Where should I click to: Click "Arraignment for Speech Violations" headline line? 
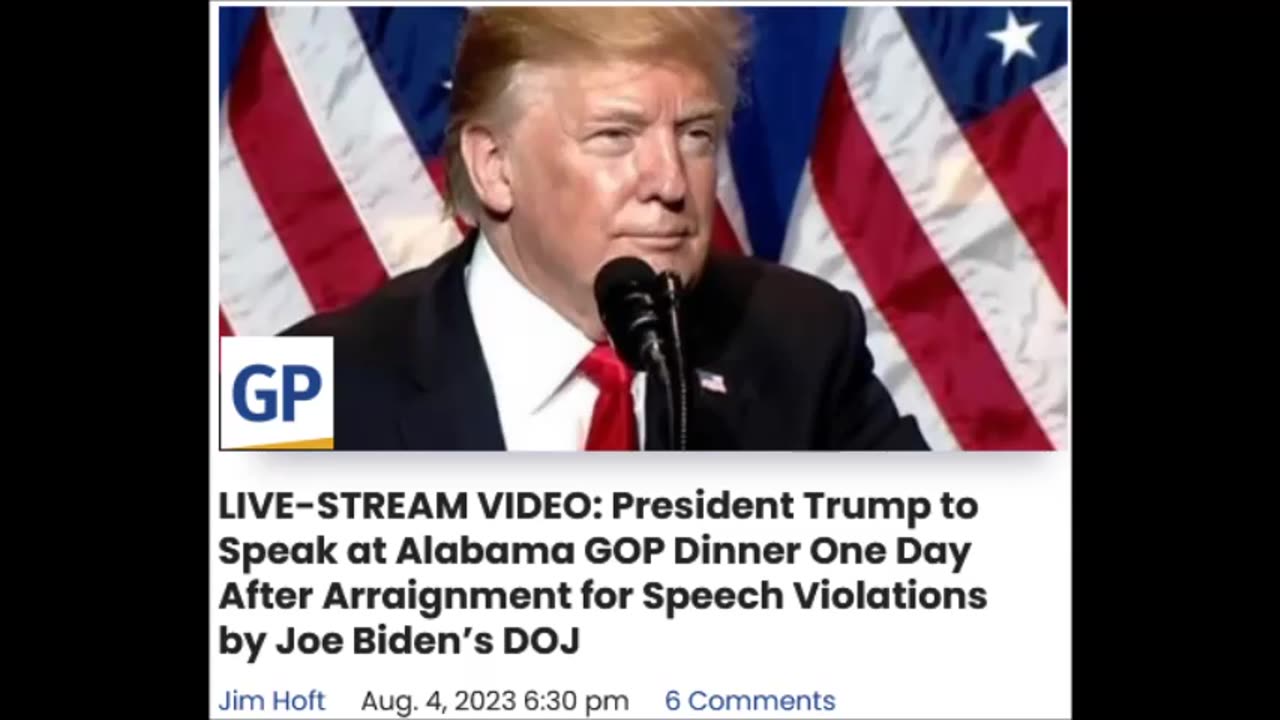(x=654, y=596)
